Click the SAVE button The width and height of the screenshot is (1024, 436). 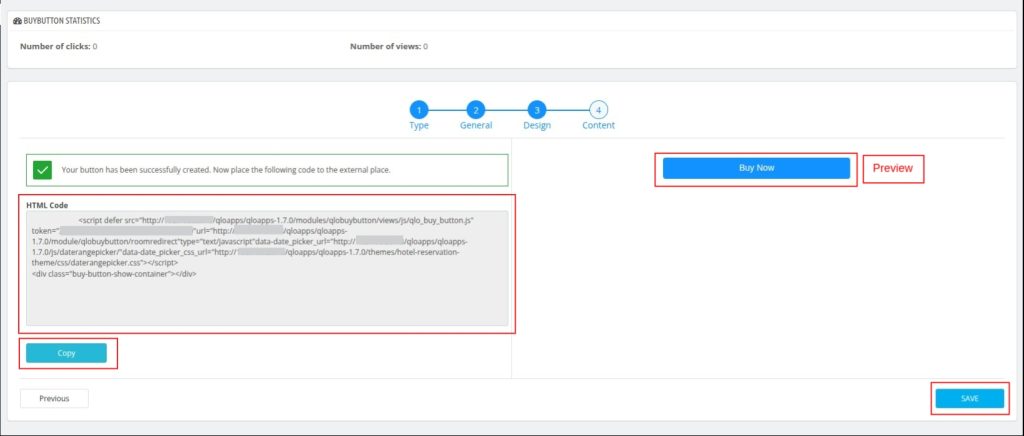970,398
